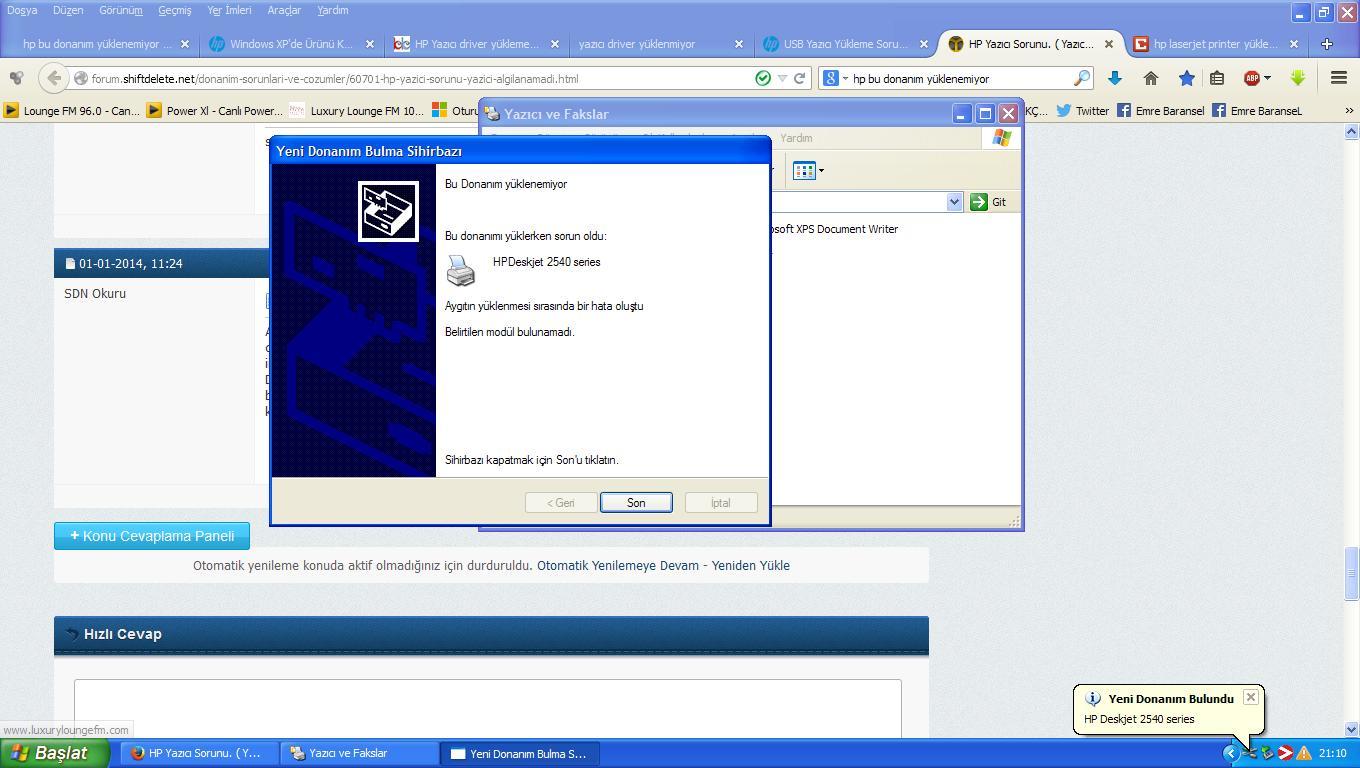Show the bookmarks list icon

click(1217, 78)
